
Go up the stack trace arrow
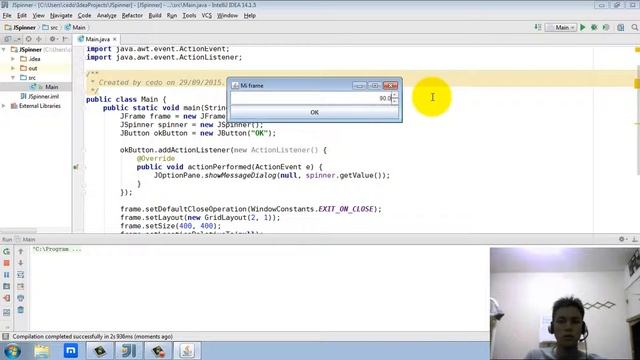(21, 251)
